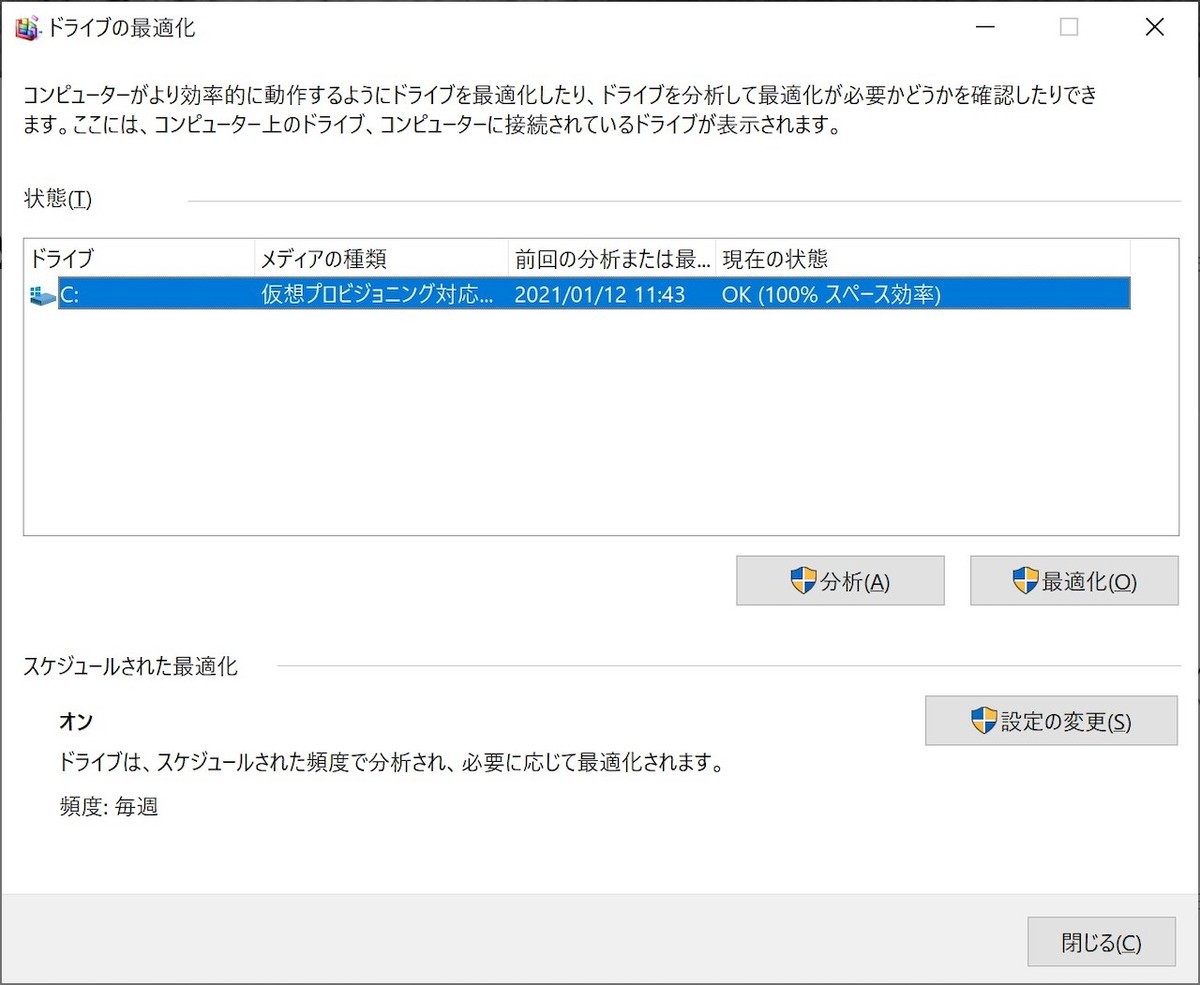
Task: Click 最適化(O) to optimize the drive
Action: [x=1074, y=580]
